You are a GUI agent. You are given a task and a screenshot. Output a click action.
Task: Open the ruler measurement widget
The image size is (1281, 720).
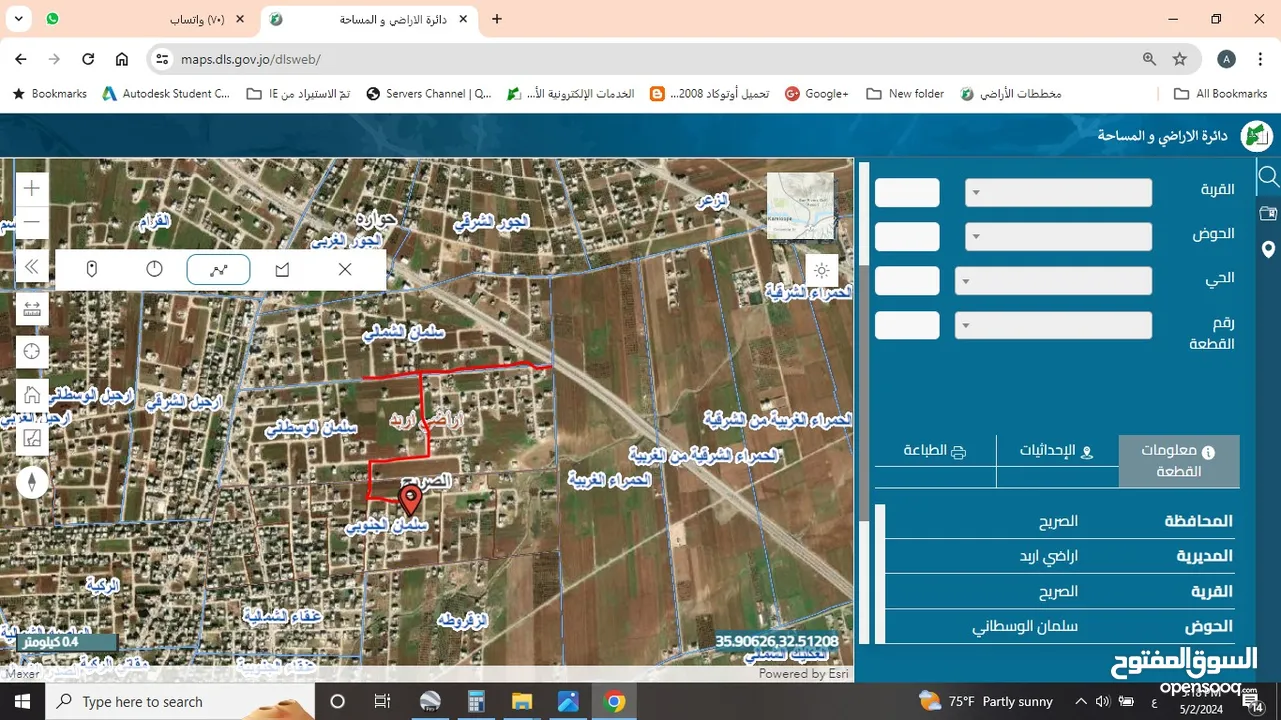tap(32, 309)
